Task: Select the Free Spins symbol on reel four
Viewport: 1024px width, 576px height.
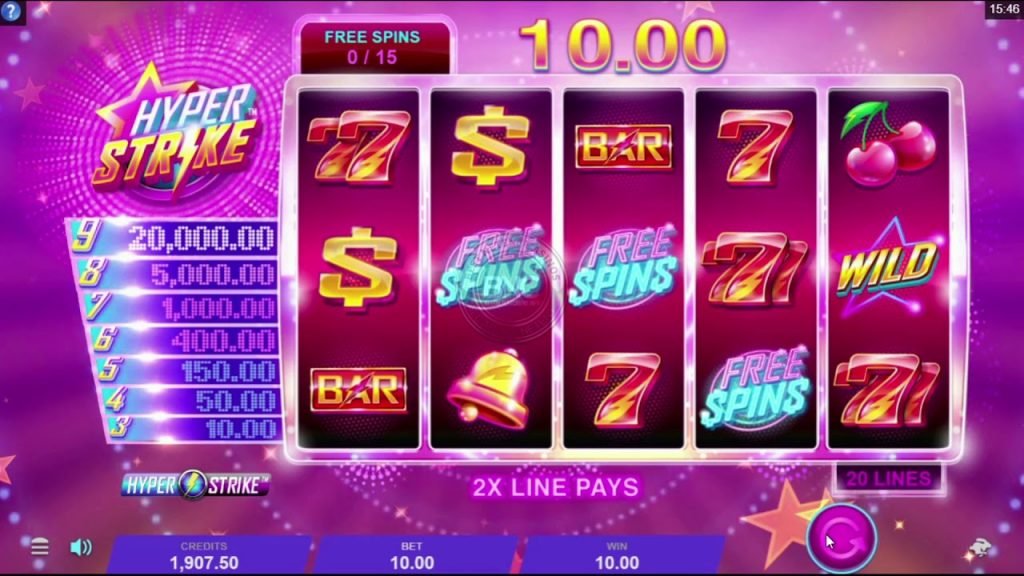Action: click(x=756, y=389)
